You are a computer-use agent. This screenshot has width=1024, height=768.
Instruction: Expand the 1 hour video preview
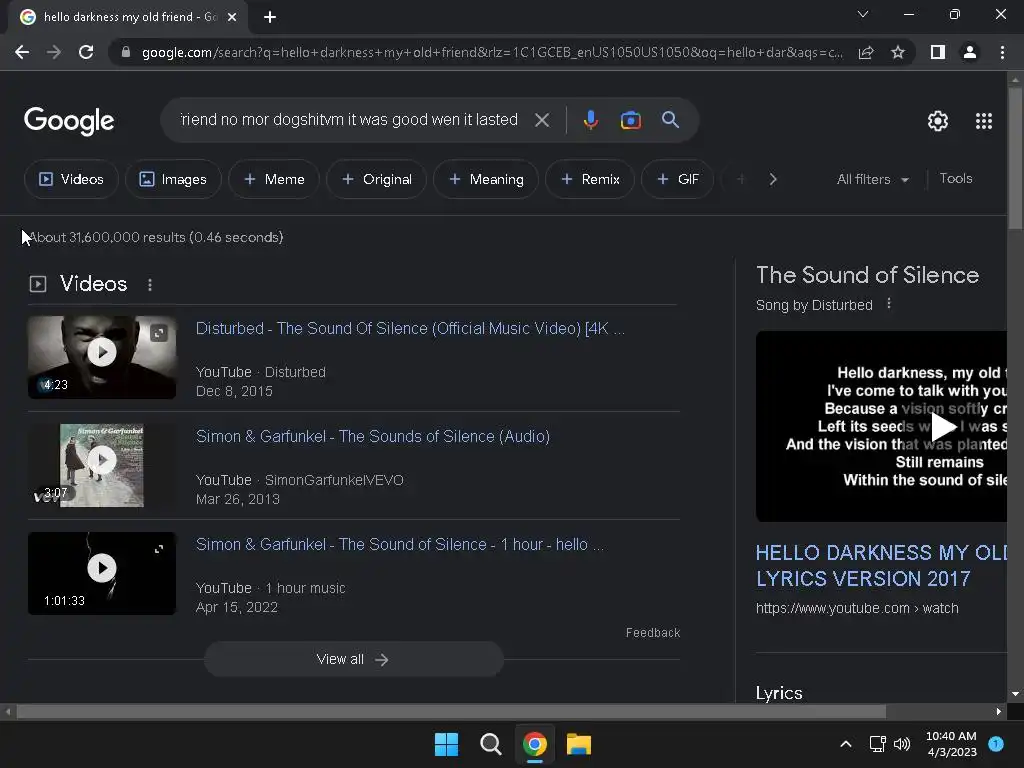coord(159,549)
